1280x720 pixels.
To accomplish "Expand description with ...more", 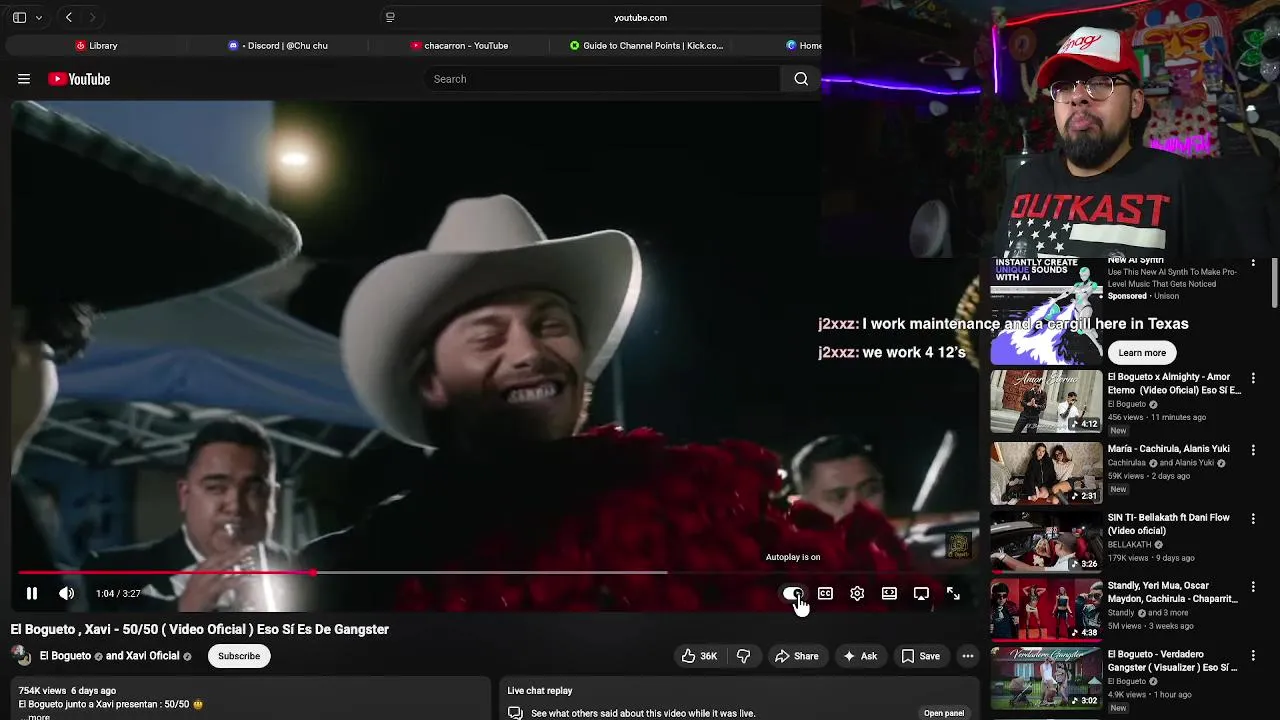I will point(37,716).
